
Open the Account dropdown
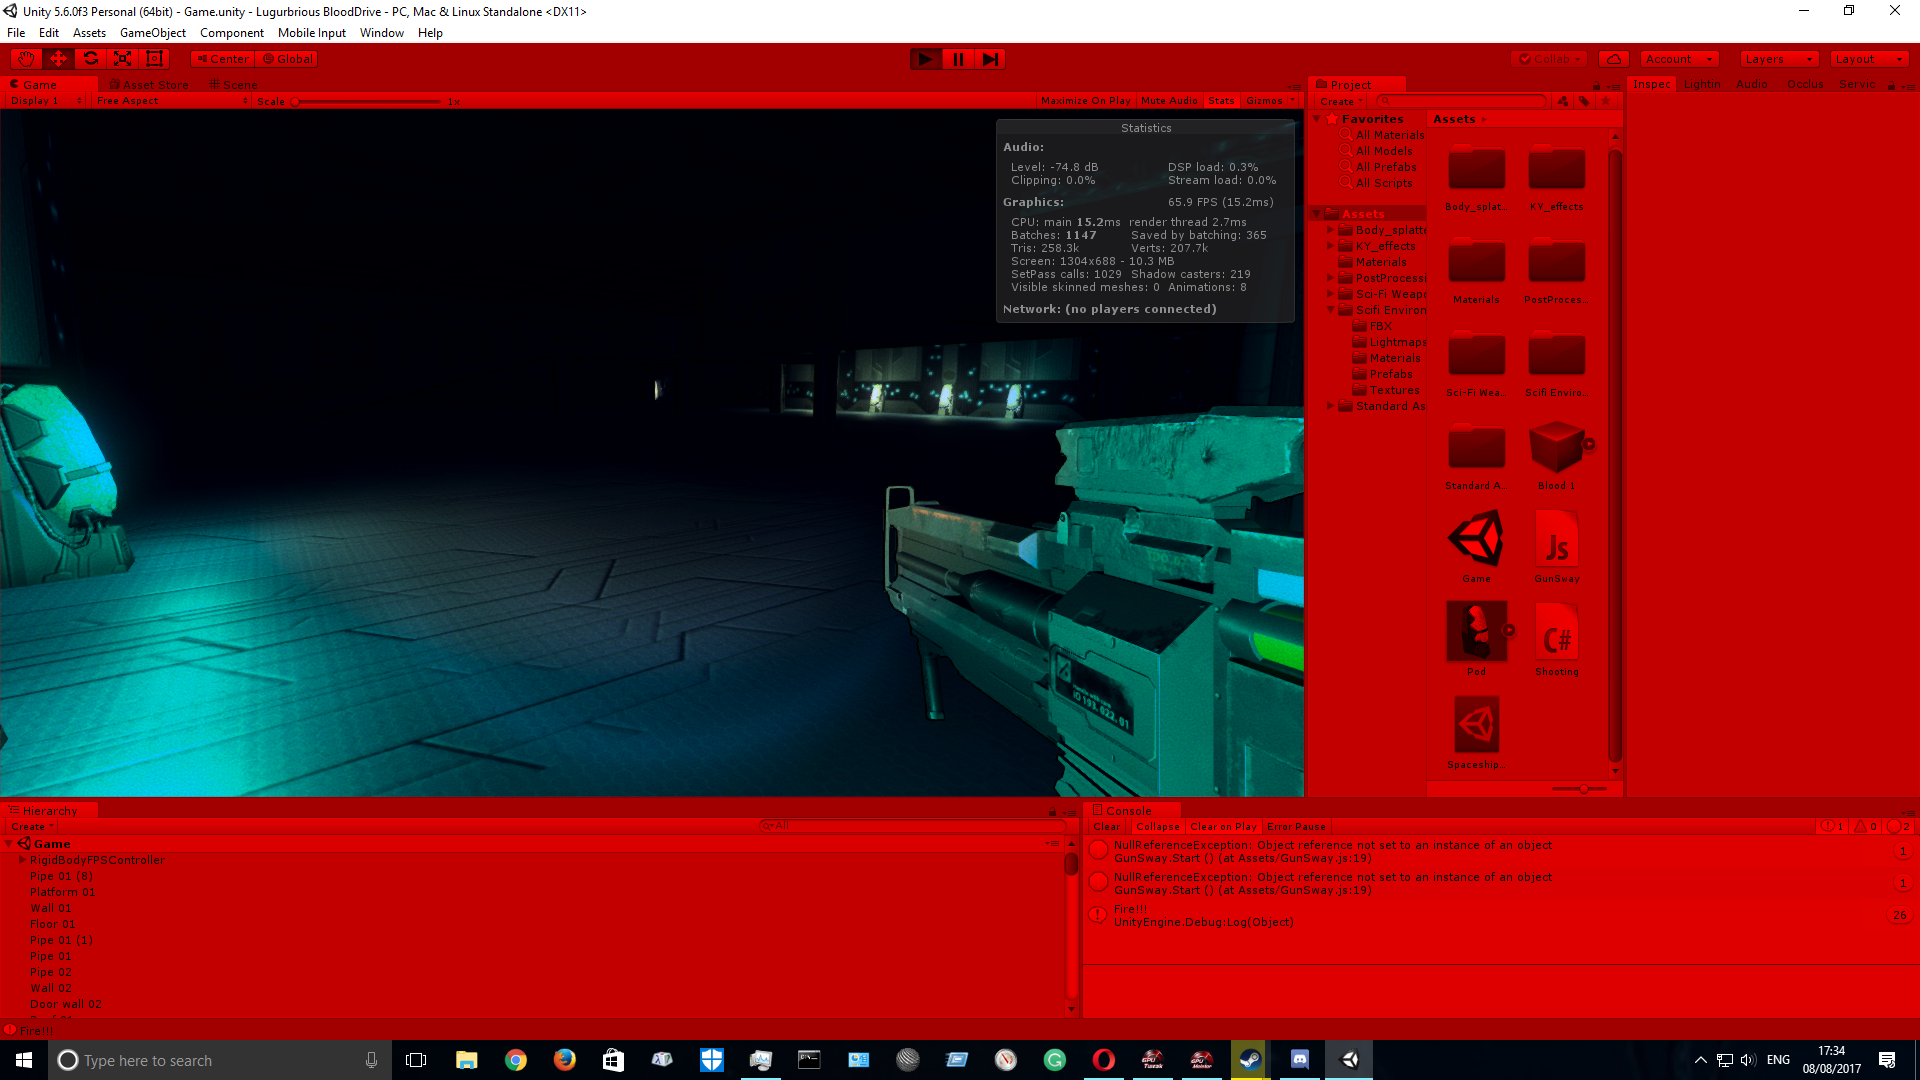(1678, 59)
